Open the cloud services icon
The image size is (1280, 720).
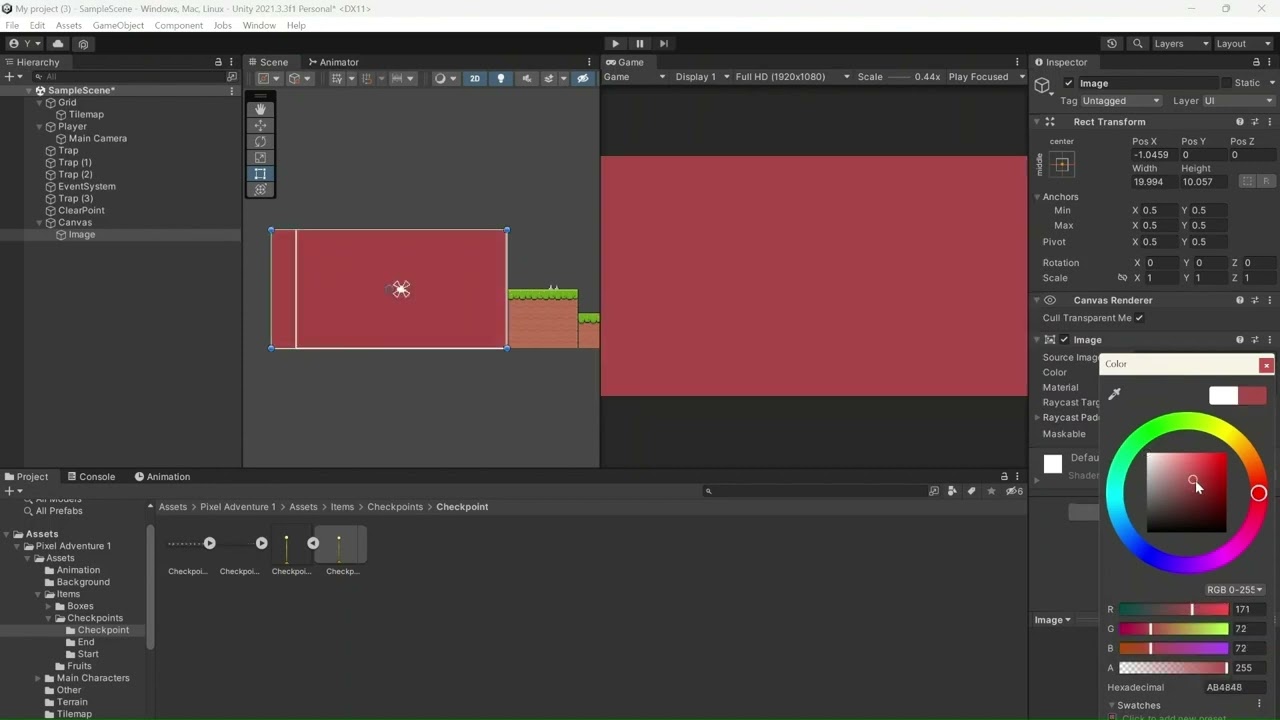pos(58,44)
